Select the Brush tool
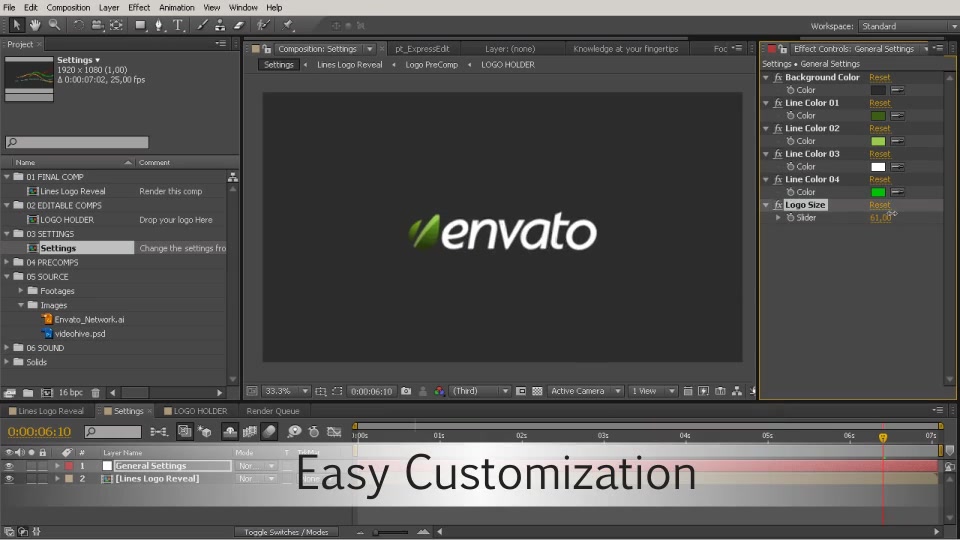The height and width of the screenshot is (540, 960). [x=202, y=25]
